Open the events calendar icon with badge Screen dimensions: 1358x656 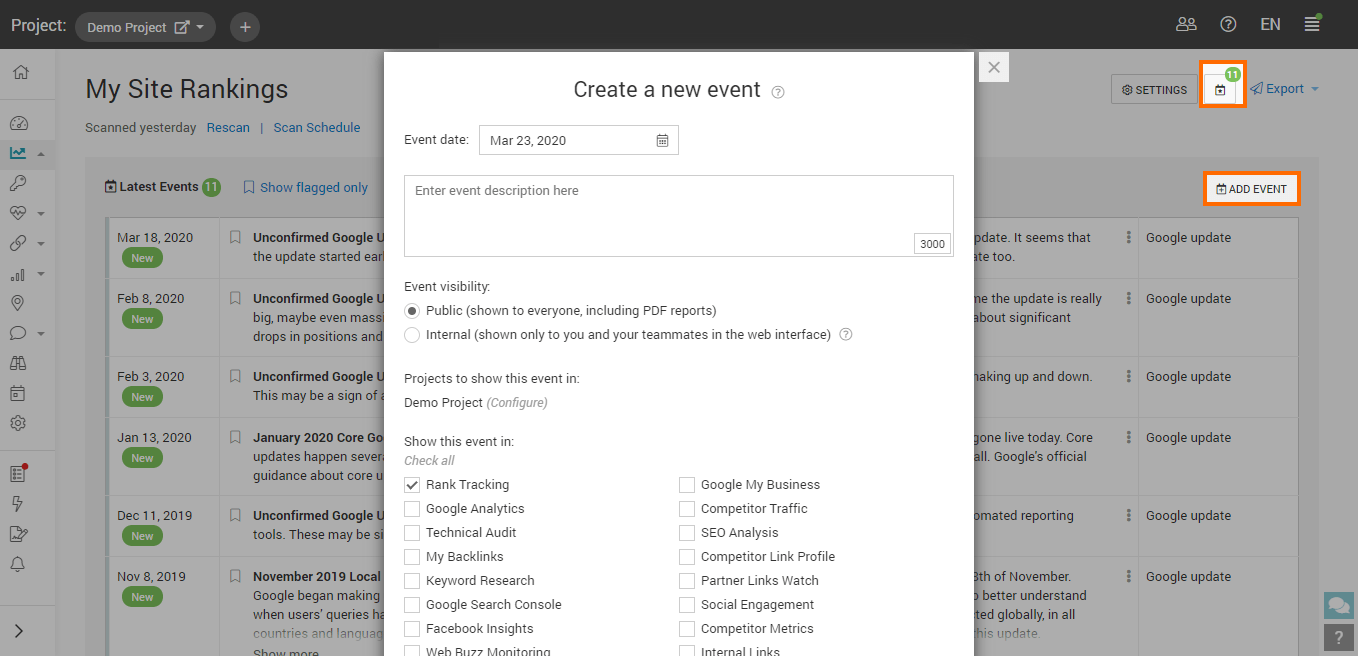(x=1221, y=89)
